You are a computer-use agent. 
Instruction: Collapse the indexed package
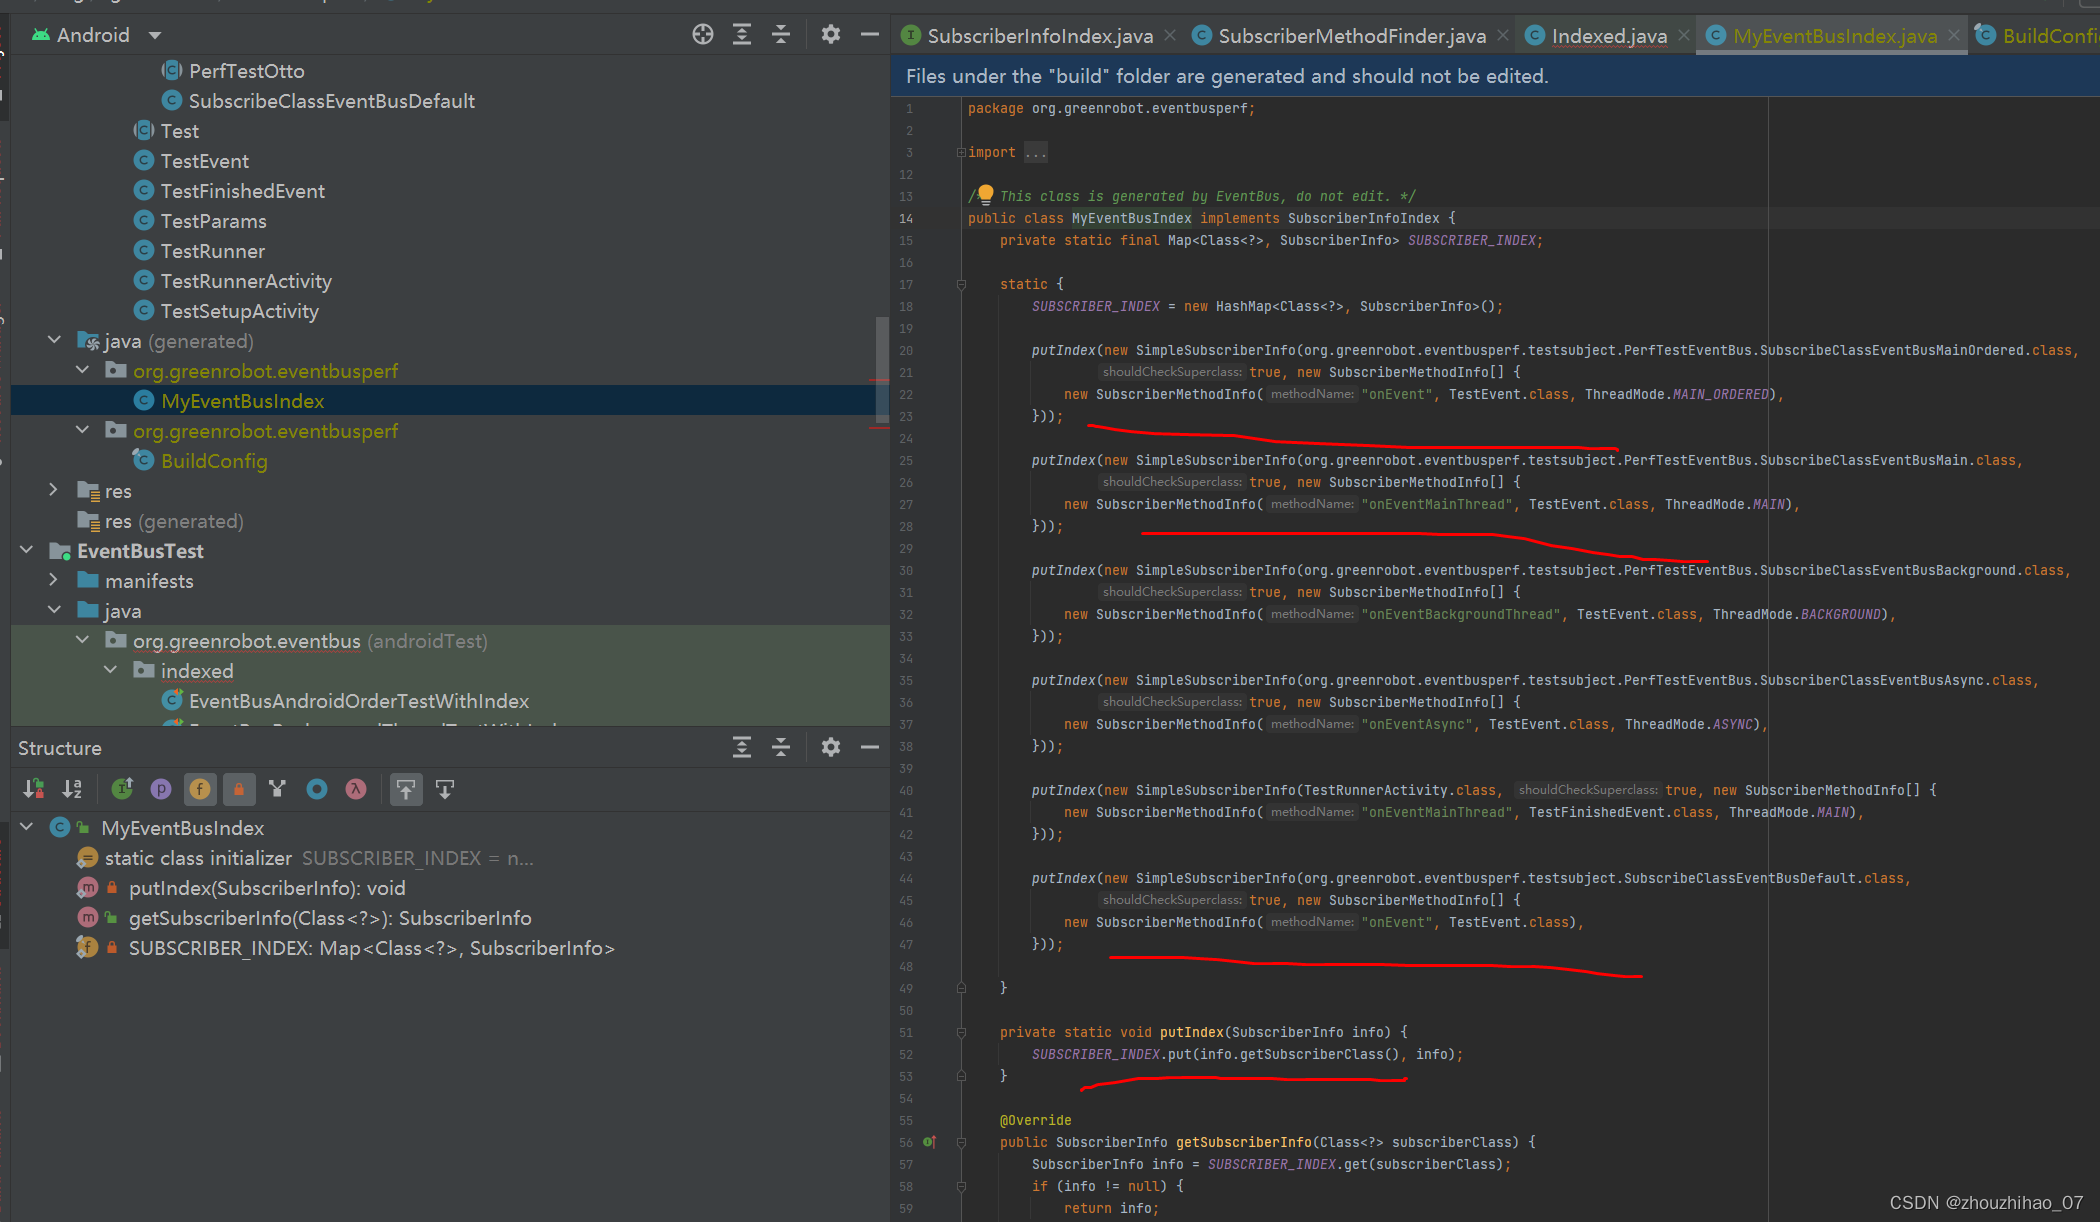click(x=111, y=671)
